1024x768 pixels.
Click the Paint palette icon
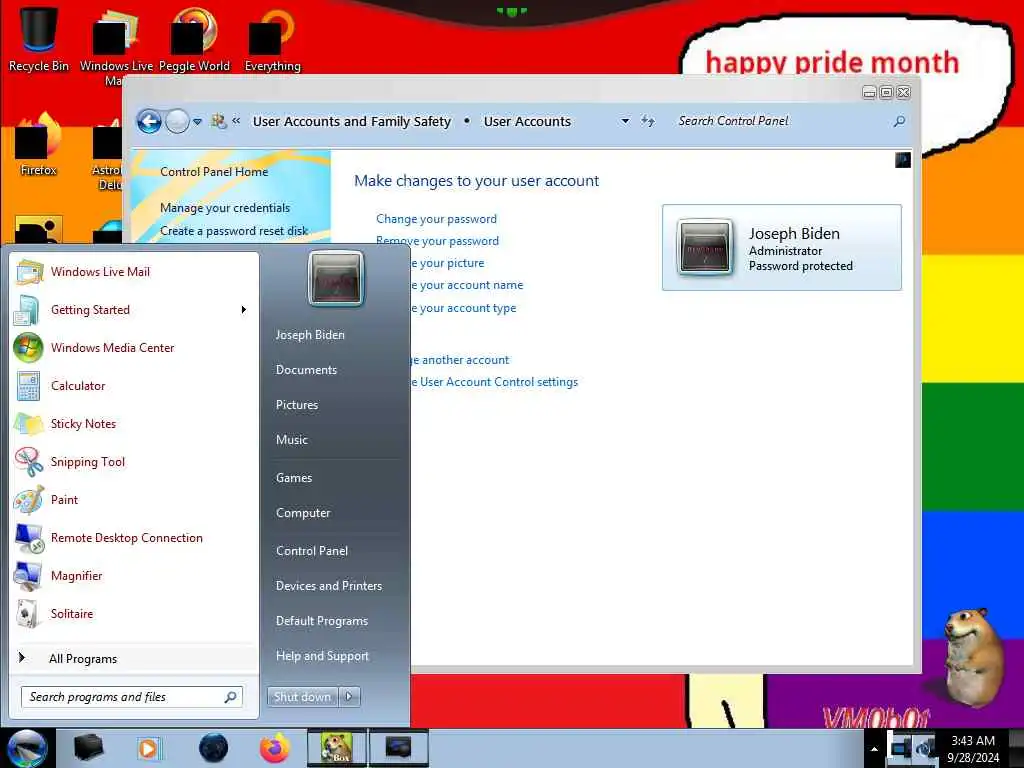pos(29,500)
